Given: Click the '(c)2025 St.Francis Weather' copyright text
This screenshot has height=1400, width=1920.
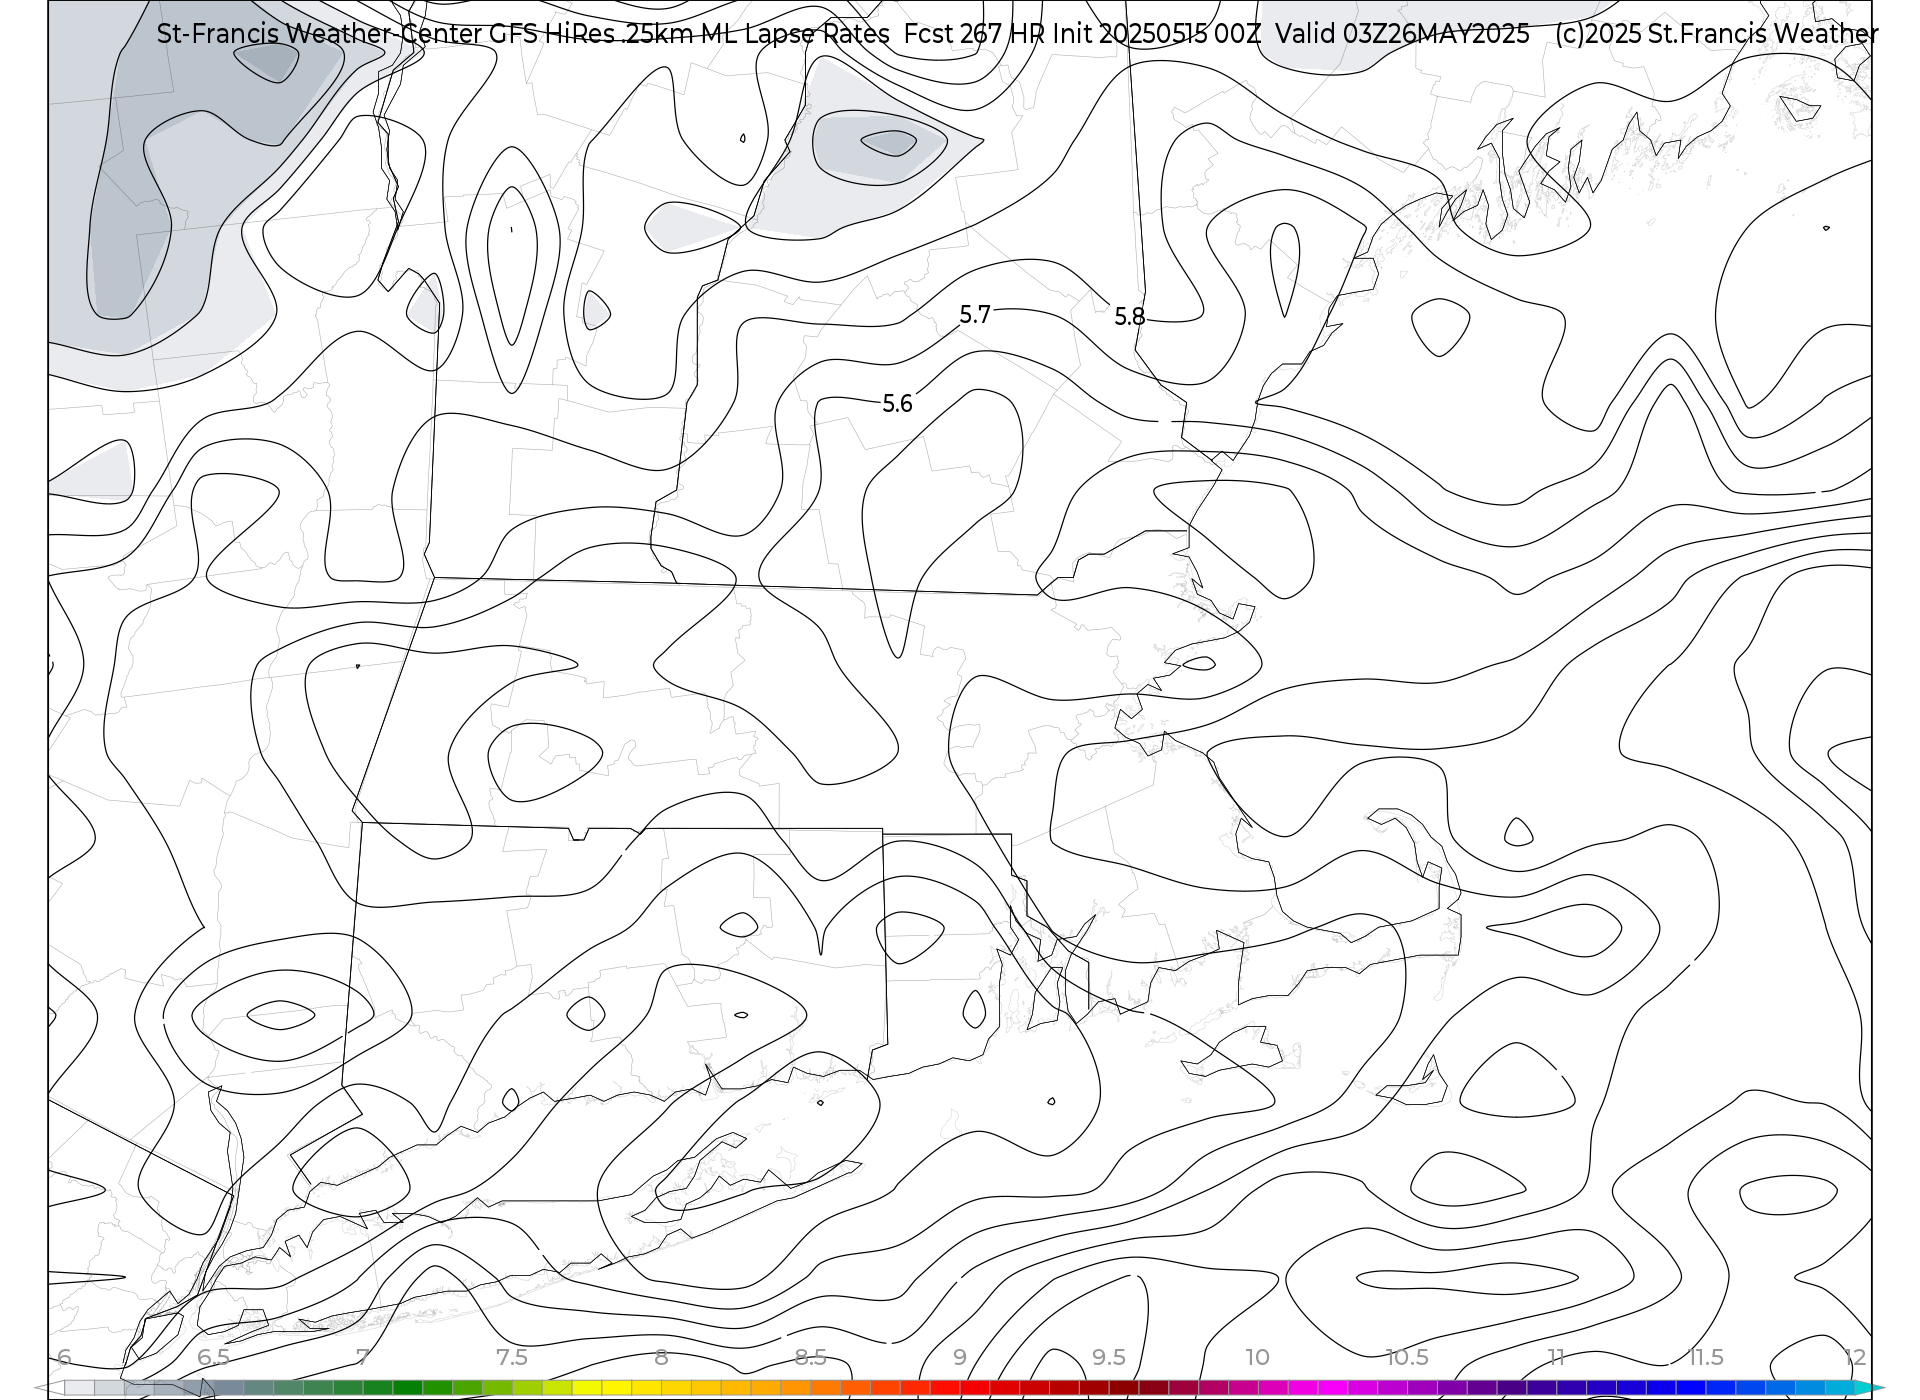Looking at the screenshot, I should click(1716, 34).
